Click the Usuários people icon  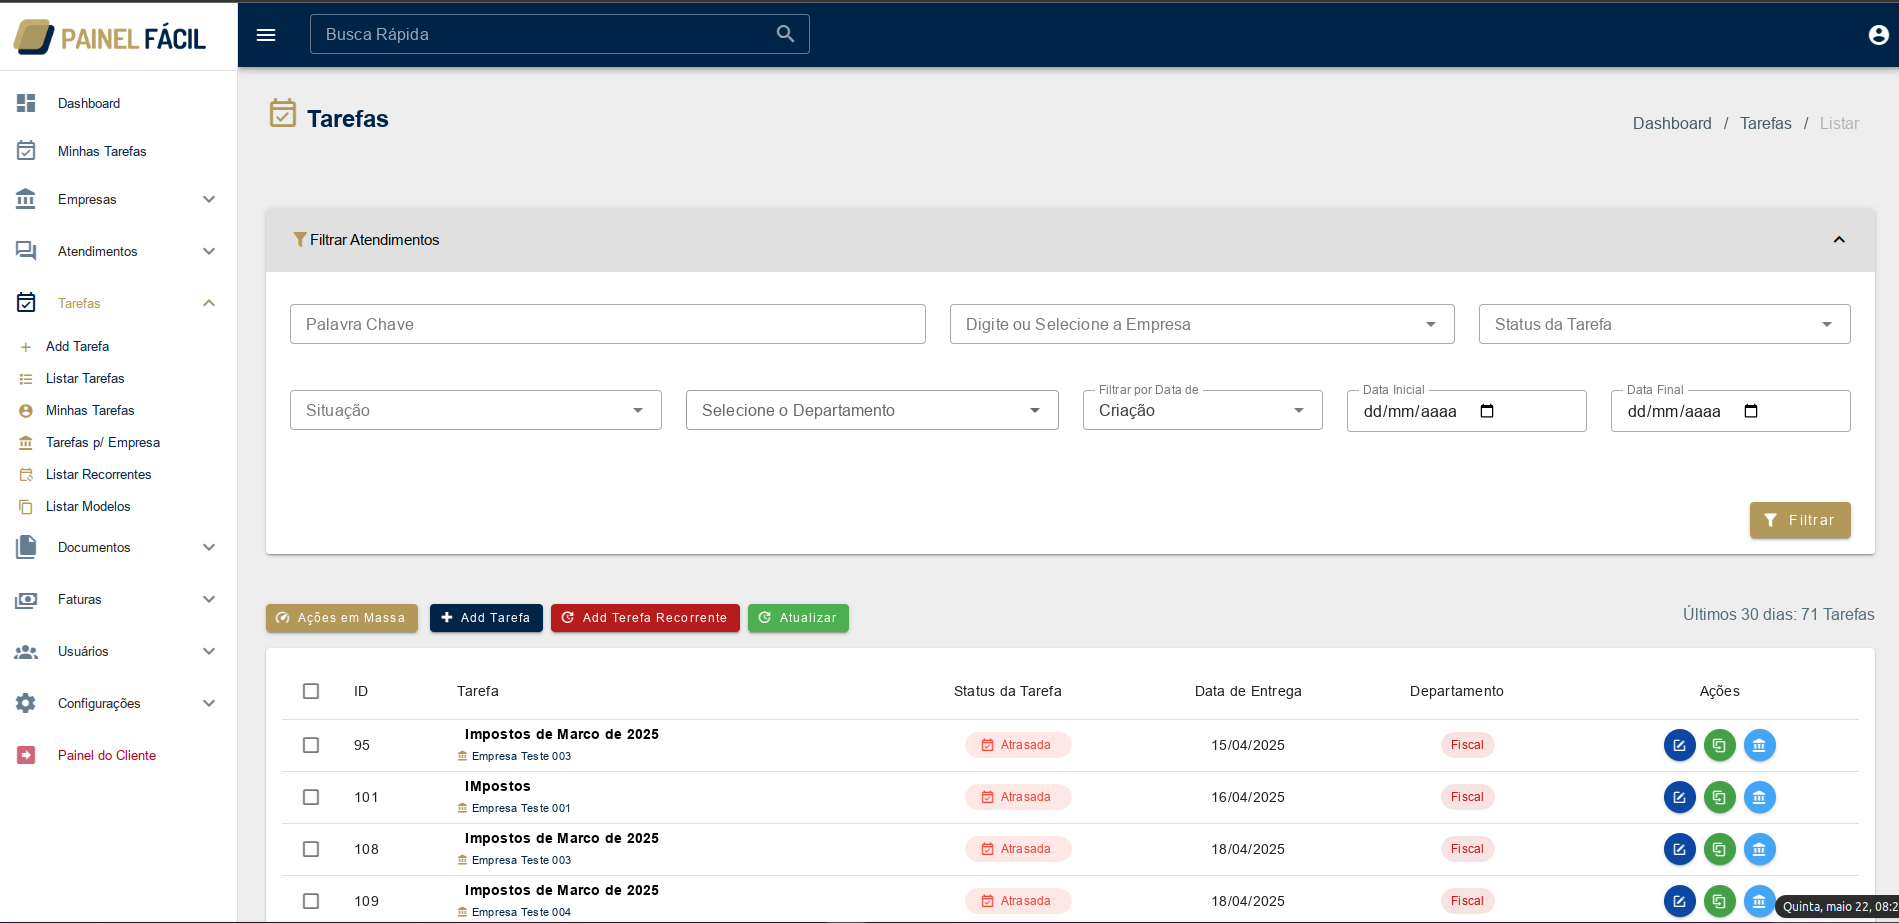point(26,651)
